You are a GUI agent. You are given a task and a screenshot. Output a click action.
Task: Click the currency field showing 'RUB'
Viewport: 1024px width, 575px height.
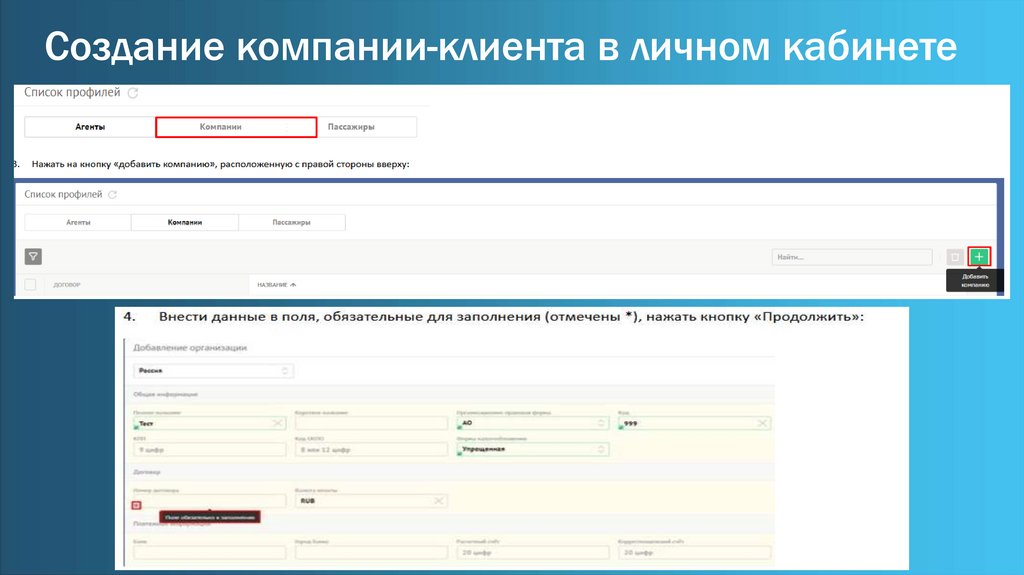tap(371, 501)
